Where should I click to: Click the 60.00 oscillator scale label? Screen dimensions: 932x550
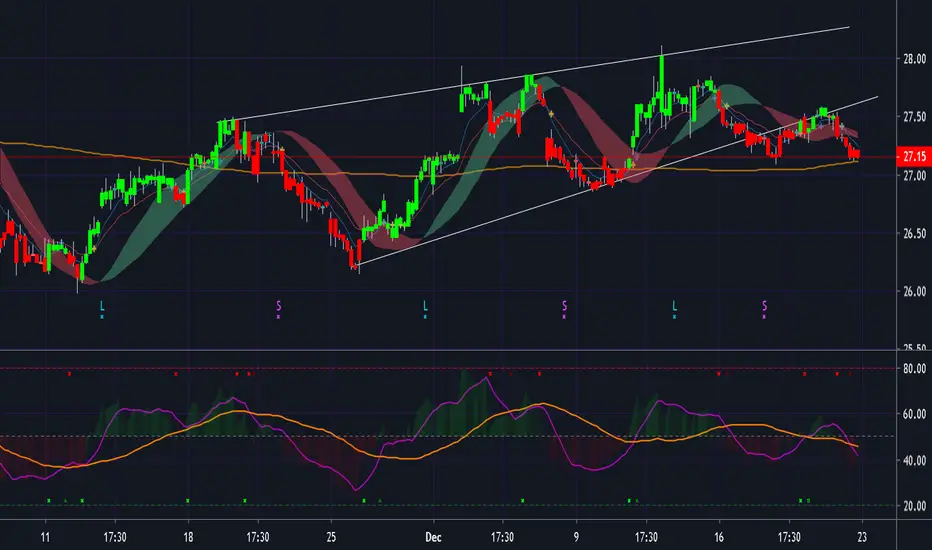[914, 414]
